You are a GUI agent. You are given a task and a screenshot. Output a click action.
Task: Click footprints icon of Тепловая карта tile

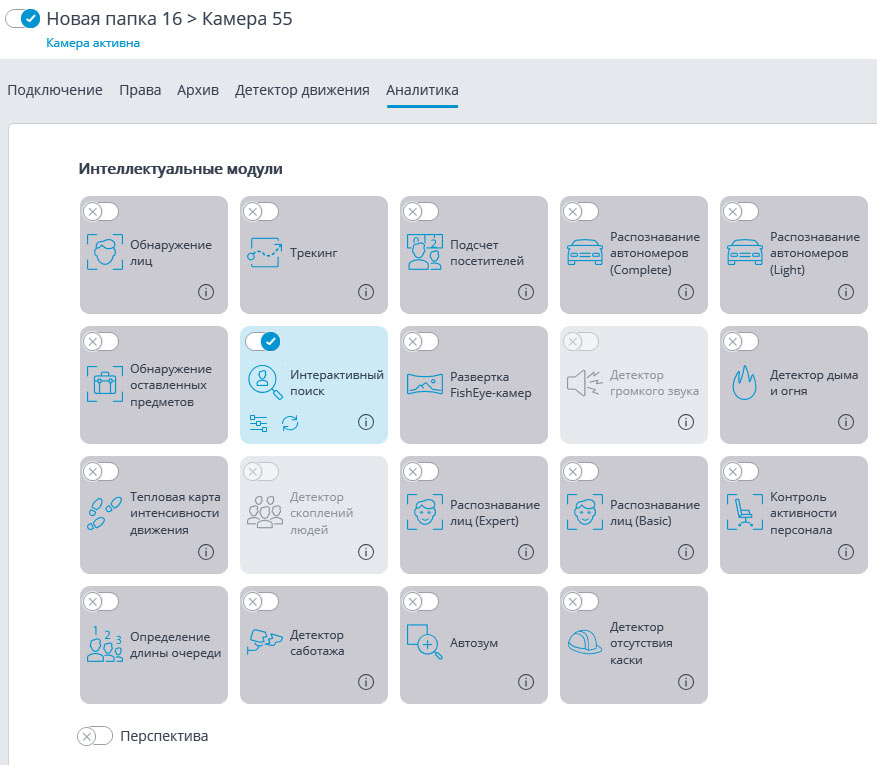point(104,512)
